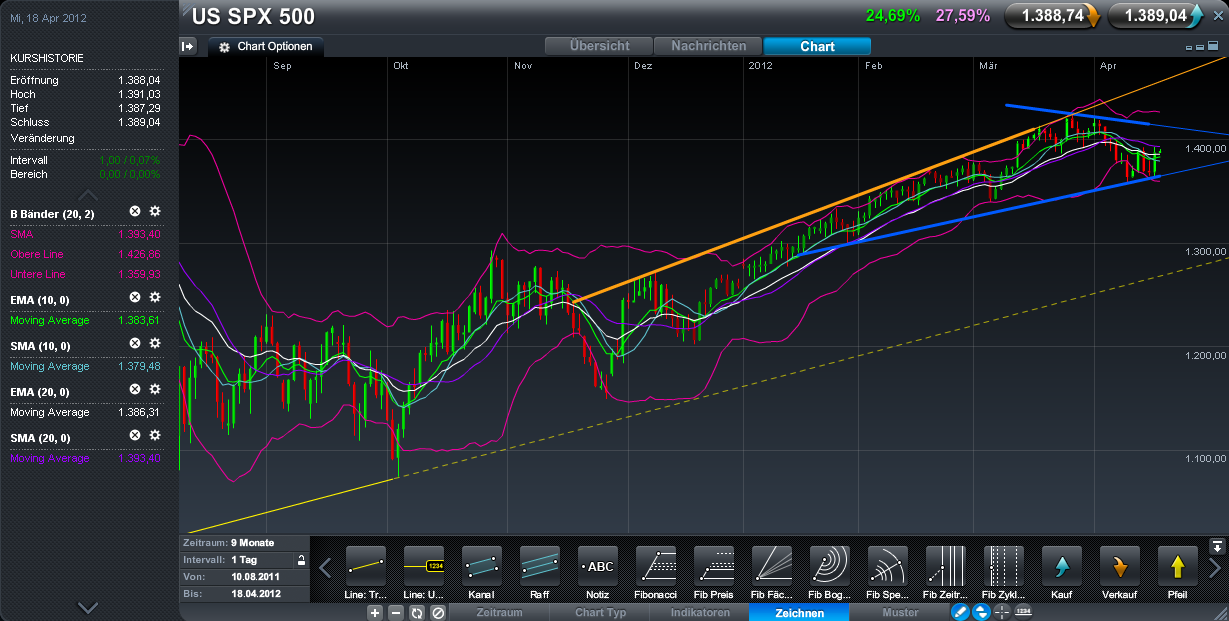Choose the yellow Pfeil arrow tool
Viewport: 1229px width, 621px height.
click(1178, 567)
